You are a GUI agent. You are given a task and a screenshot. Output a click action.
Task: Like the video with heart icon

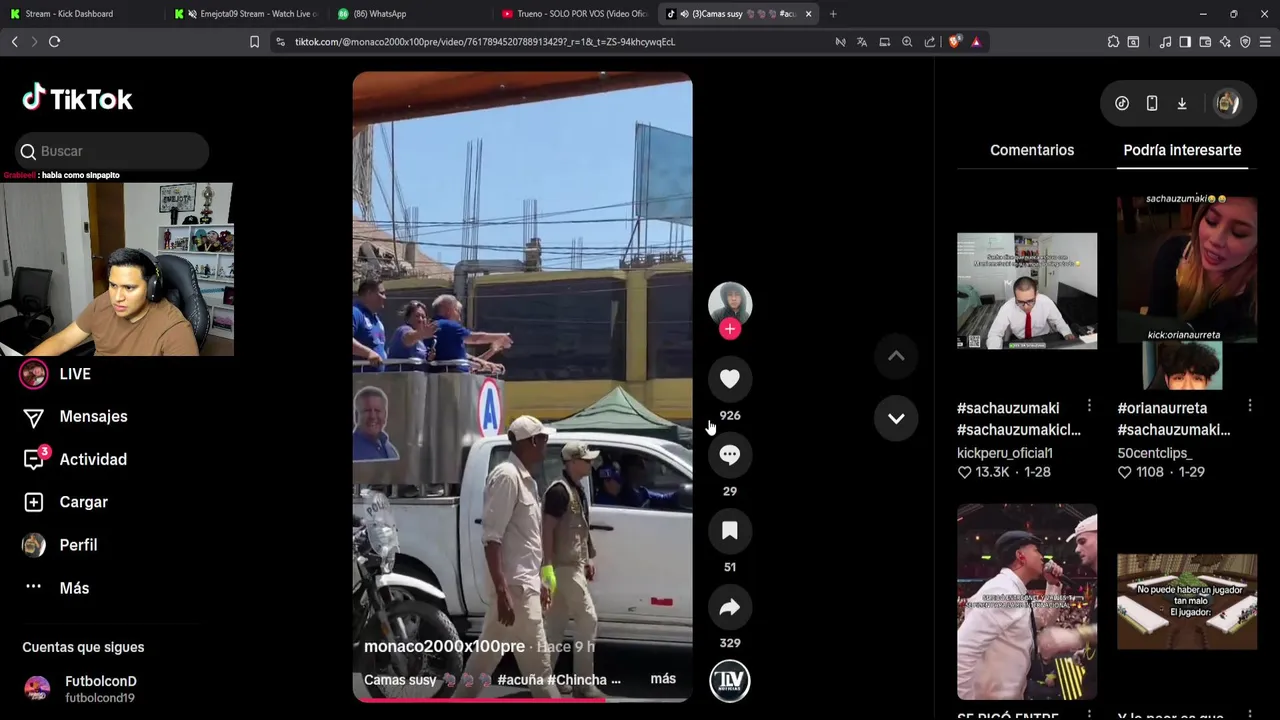coord(730,379)
